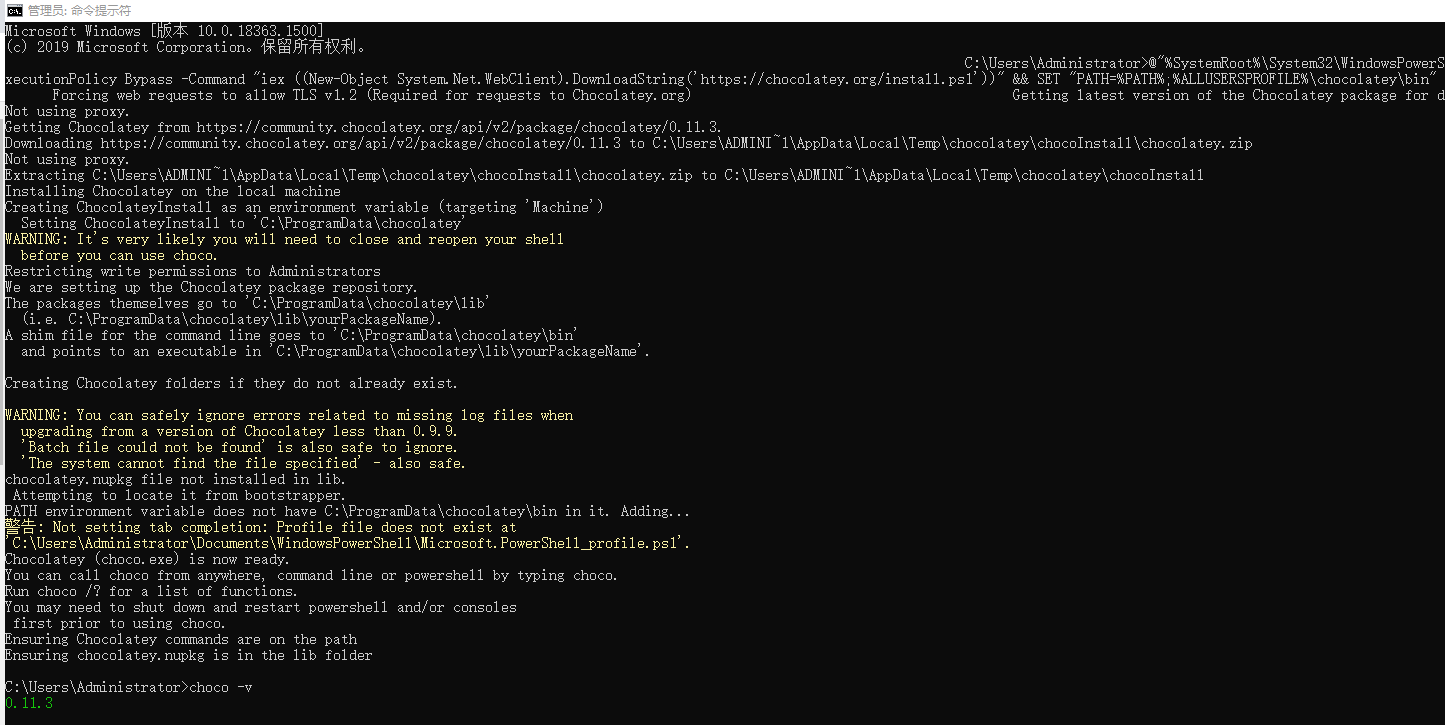Viewport: 1445px width, 725px height.
Task: Click the 'Getting latest version of the Chocolatey package' text
Action: coord(1228,95)
